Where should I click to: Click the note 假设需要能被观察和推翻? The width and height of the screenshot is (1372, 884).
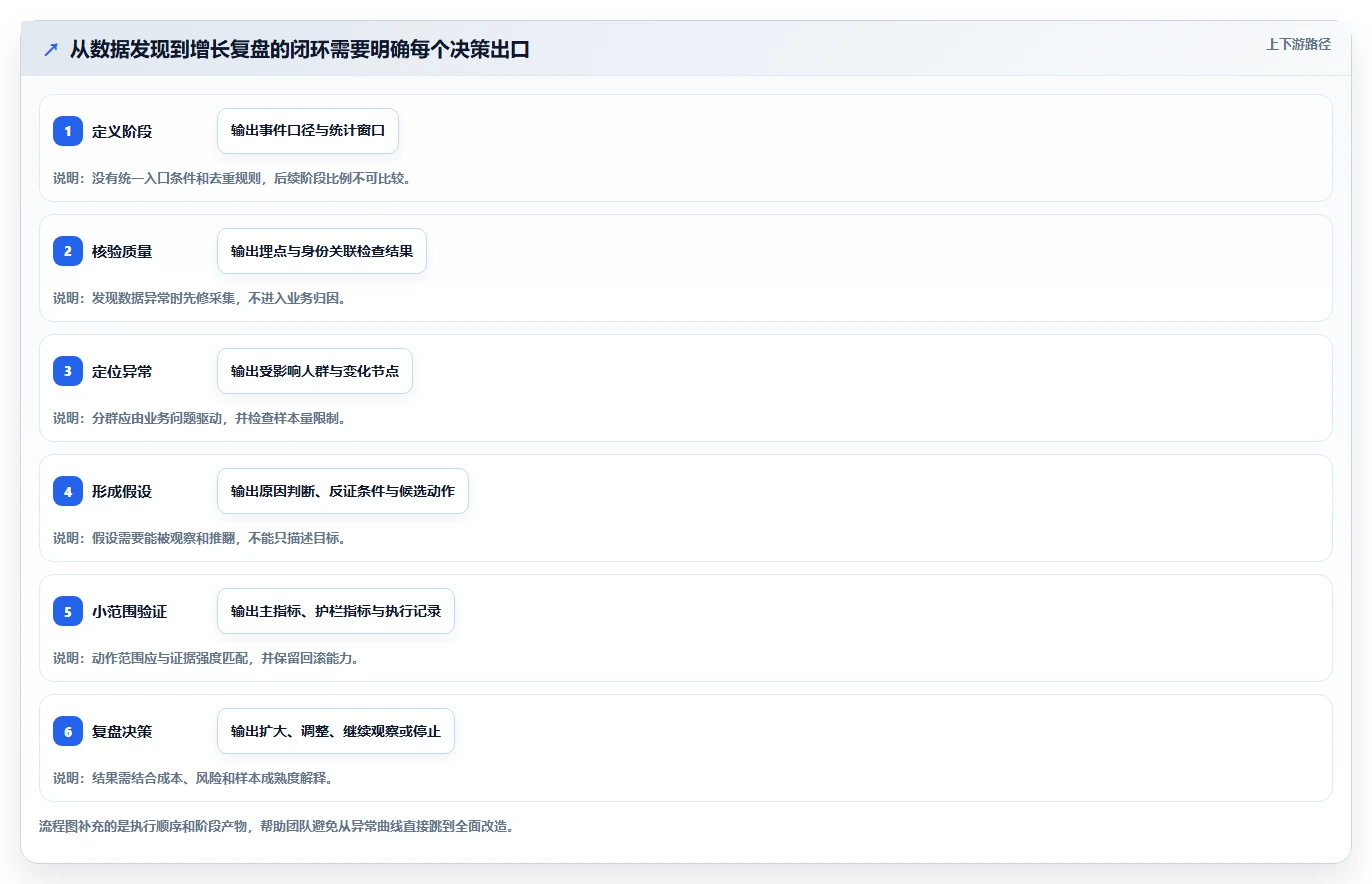pyautogui.click(x=164, y=538)
